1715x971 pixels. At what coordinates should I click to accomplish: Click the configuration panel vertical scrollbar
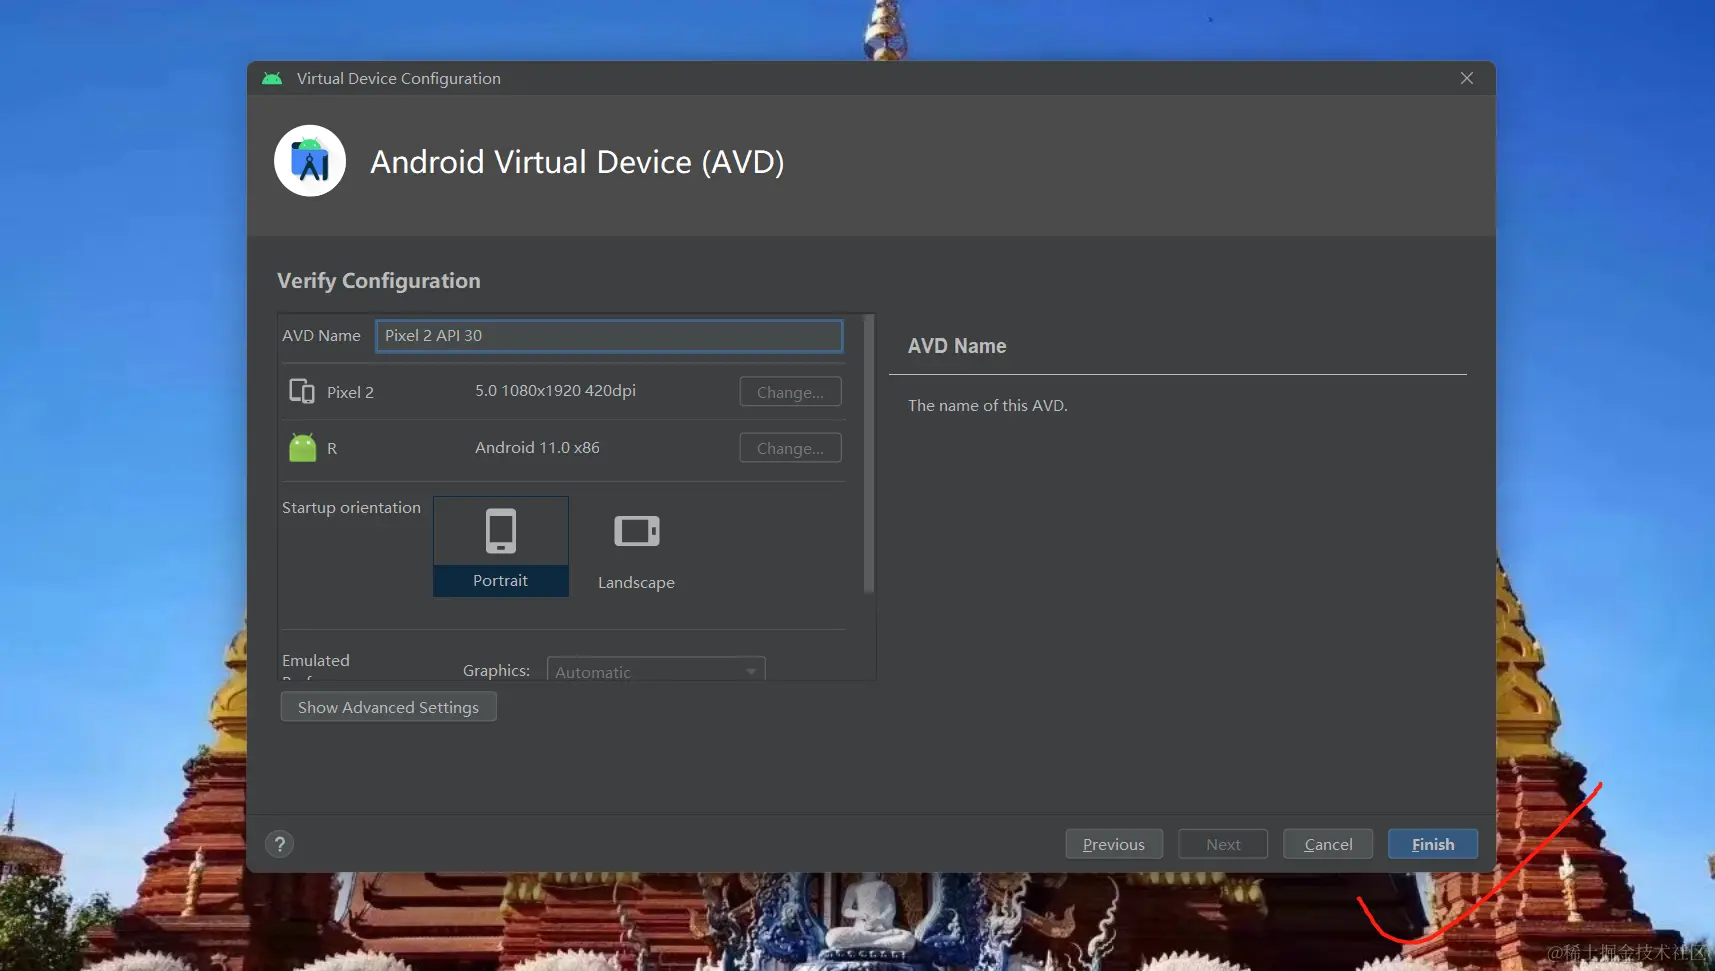pos(868,455)
